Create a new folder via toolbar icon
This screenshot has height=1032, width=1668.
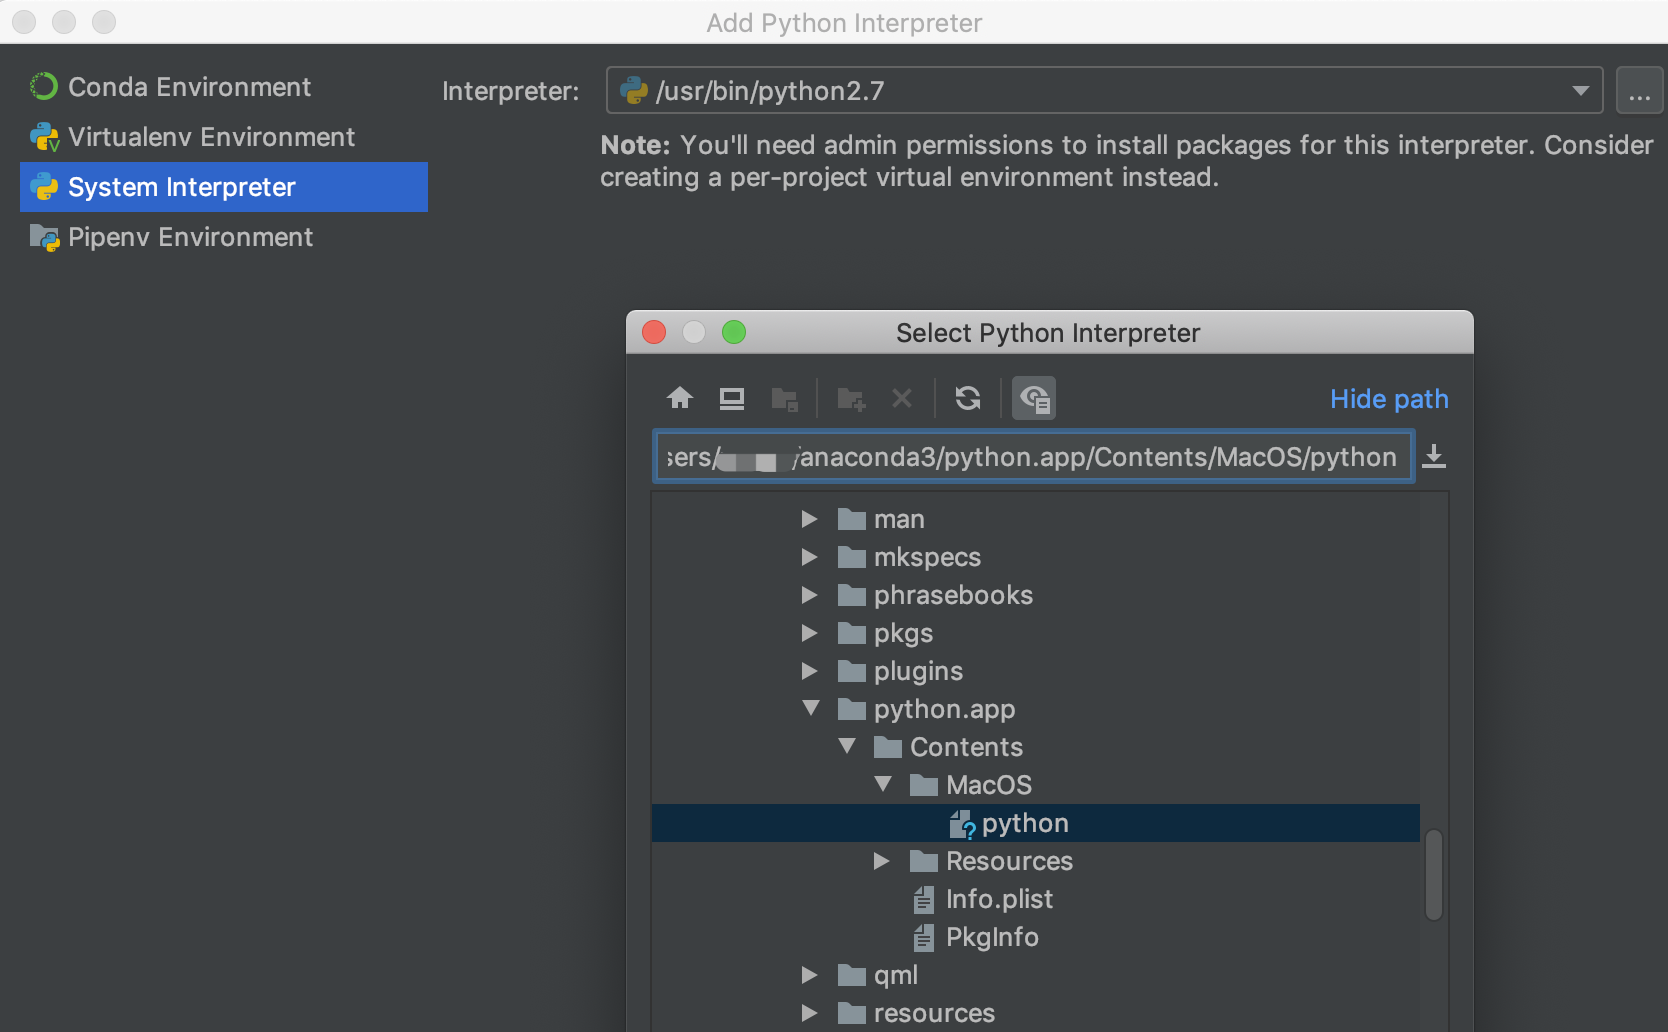point(851,399)
